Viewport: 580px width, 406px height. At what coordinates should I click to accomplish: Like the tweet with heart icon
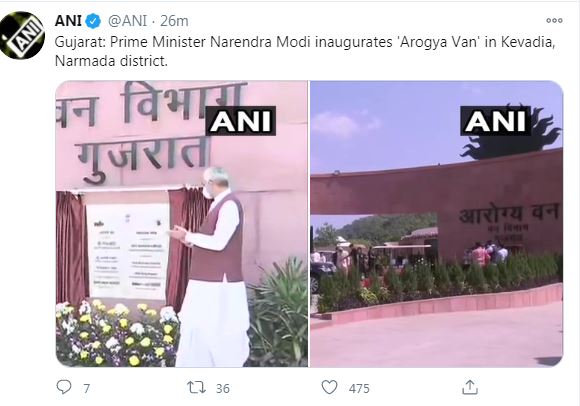pyautogui.click(x=329, y=387)
